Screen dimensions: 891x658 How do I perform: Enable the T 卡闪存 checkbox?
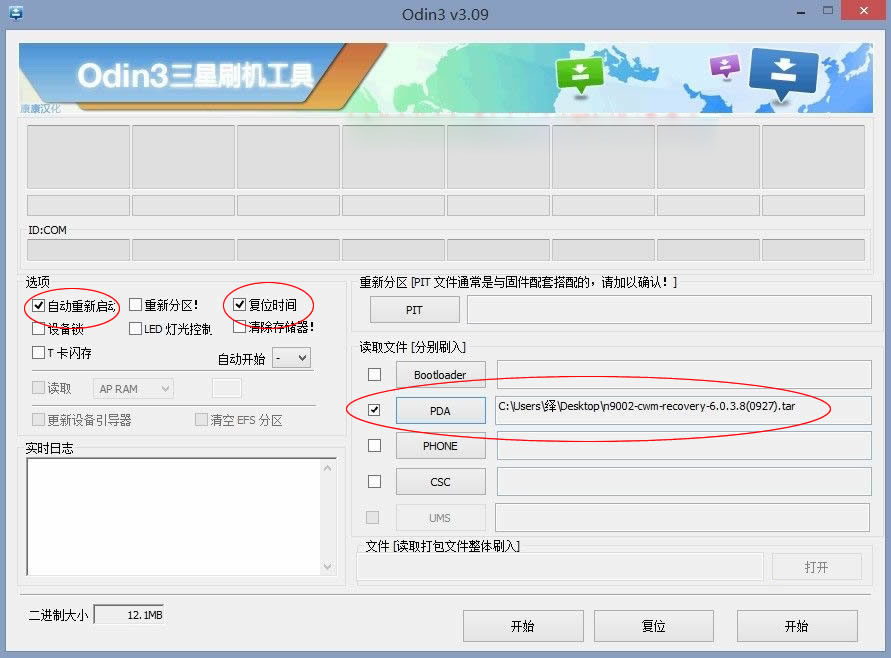pyautogui.click(x=38, y=352)
